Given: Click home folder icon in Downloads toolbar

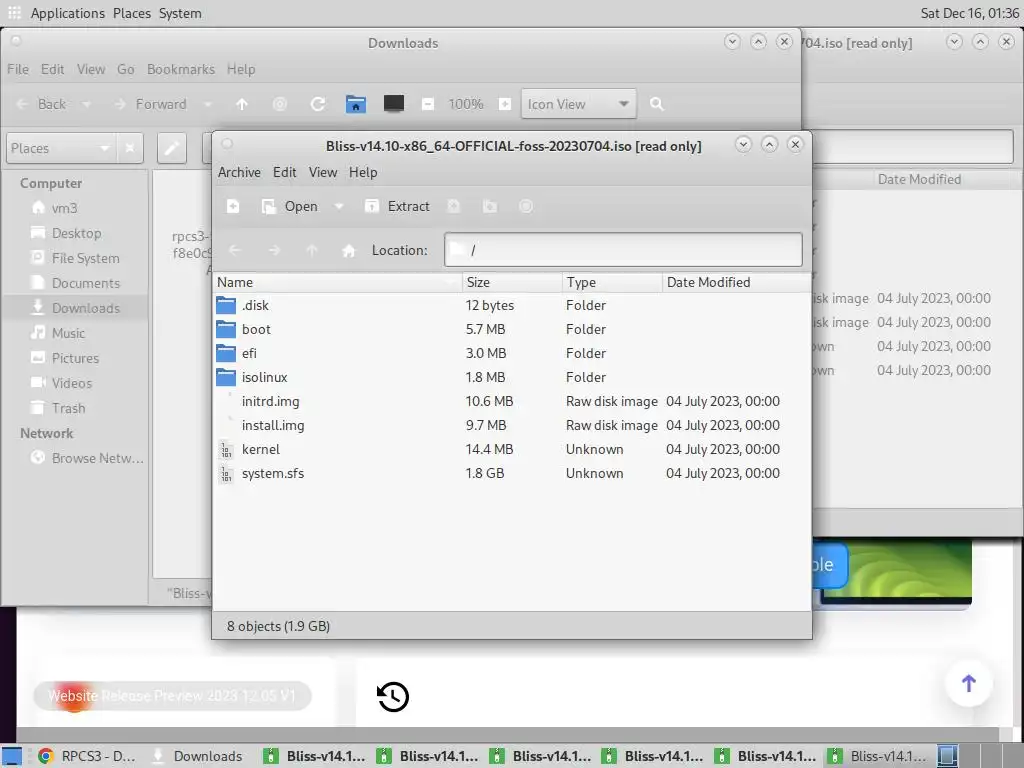Looking at the screenshot, I should [356, 104].
